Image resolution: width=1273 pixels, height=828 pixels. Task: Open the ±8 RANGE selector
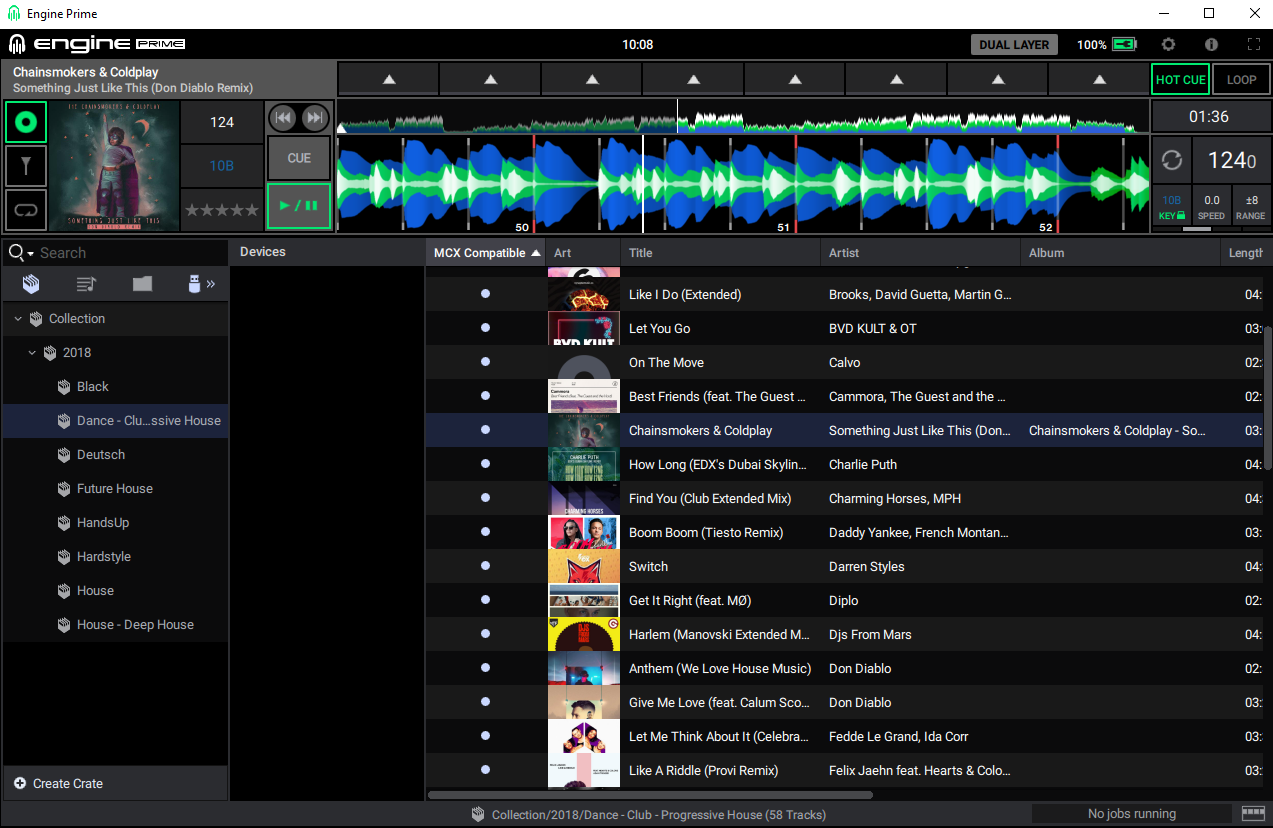pyautogui.click(x=1250, y=206)
